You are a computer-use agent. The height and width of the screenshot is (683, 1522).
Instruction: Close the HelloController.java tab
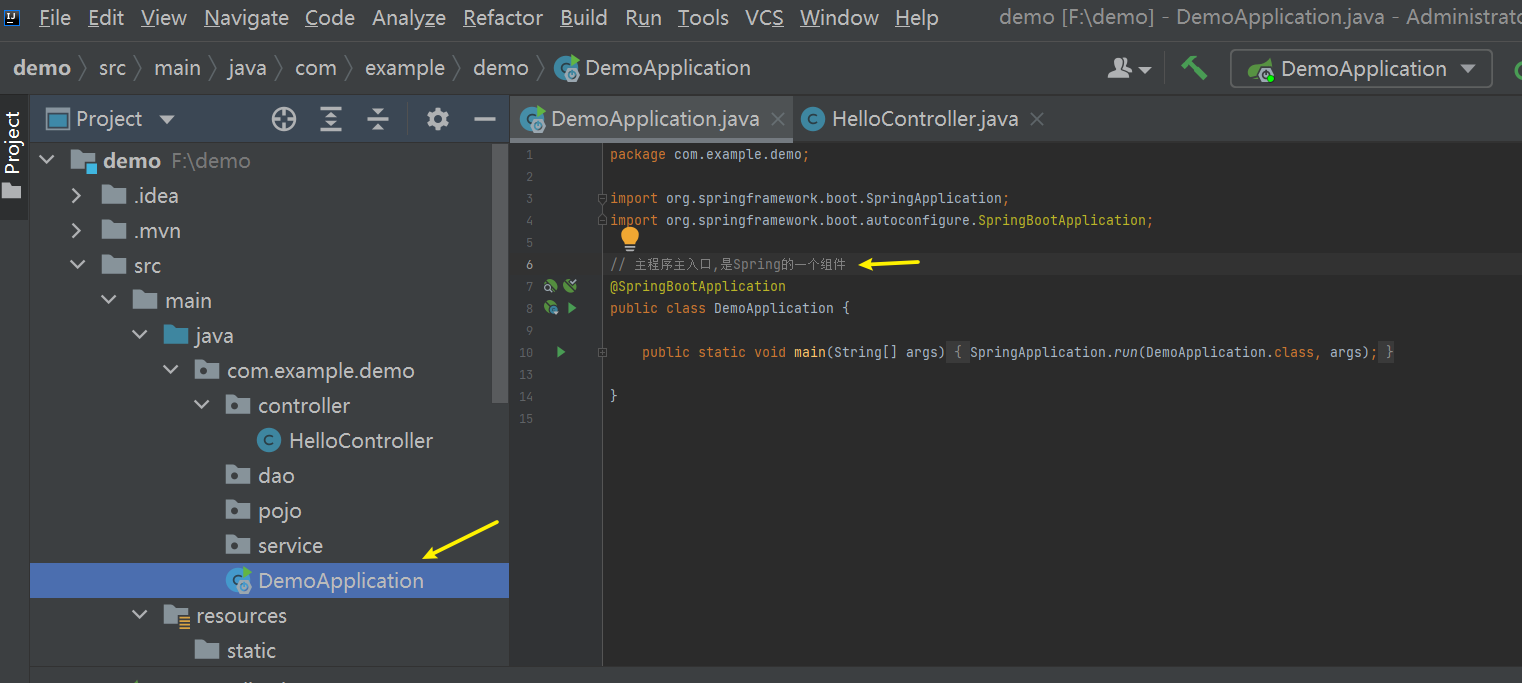point(1037,119)
